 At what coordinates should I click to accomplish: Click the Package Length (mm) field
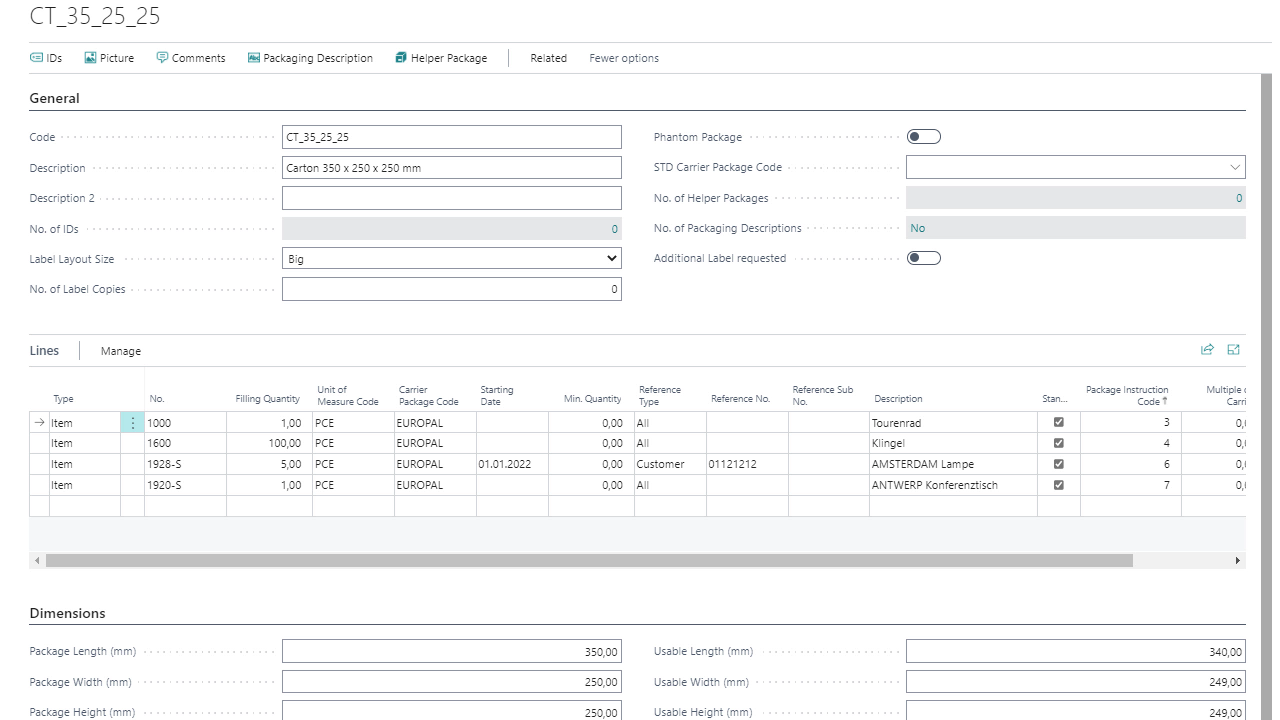click(452, 652)
